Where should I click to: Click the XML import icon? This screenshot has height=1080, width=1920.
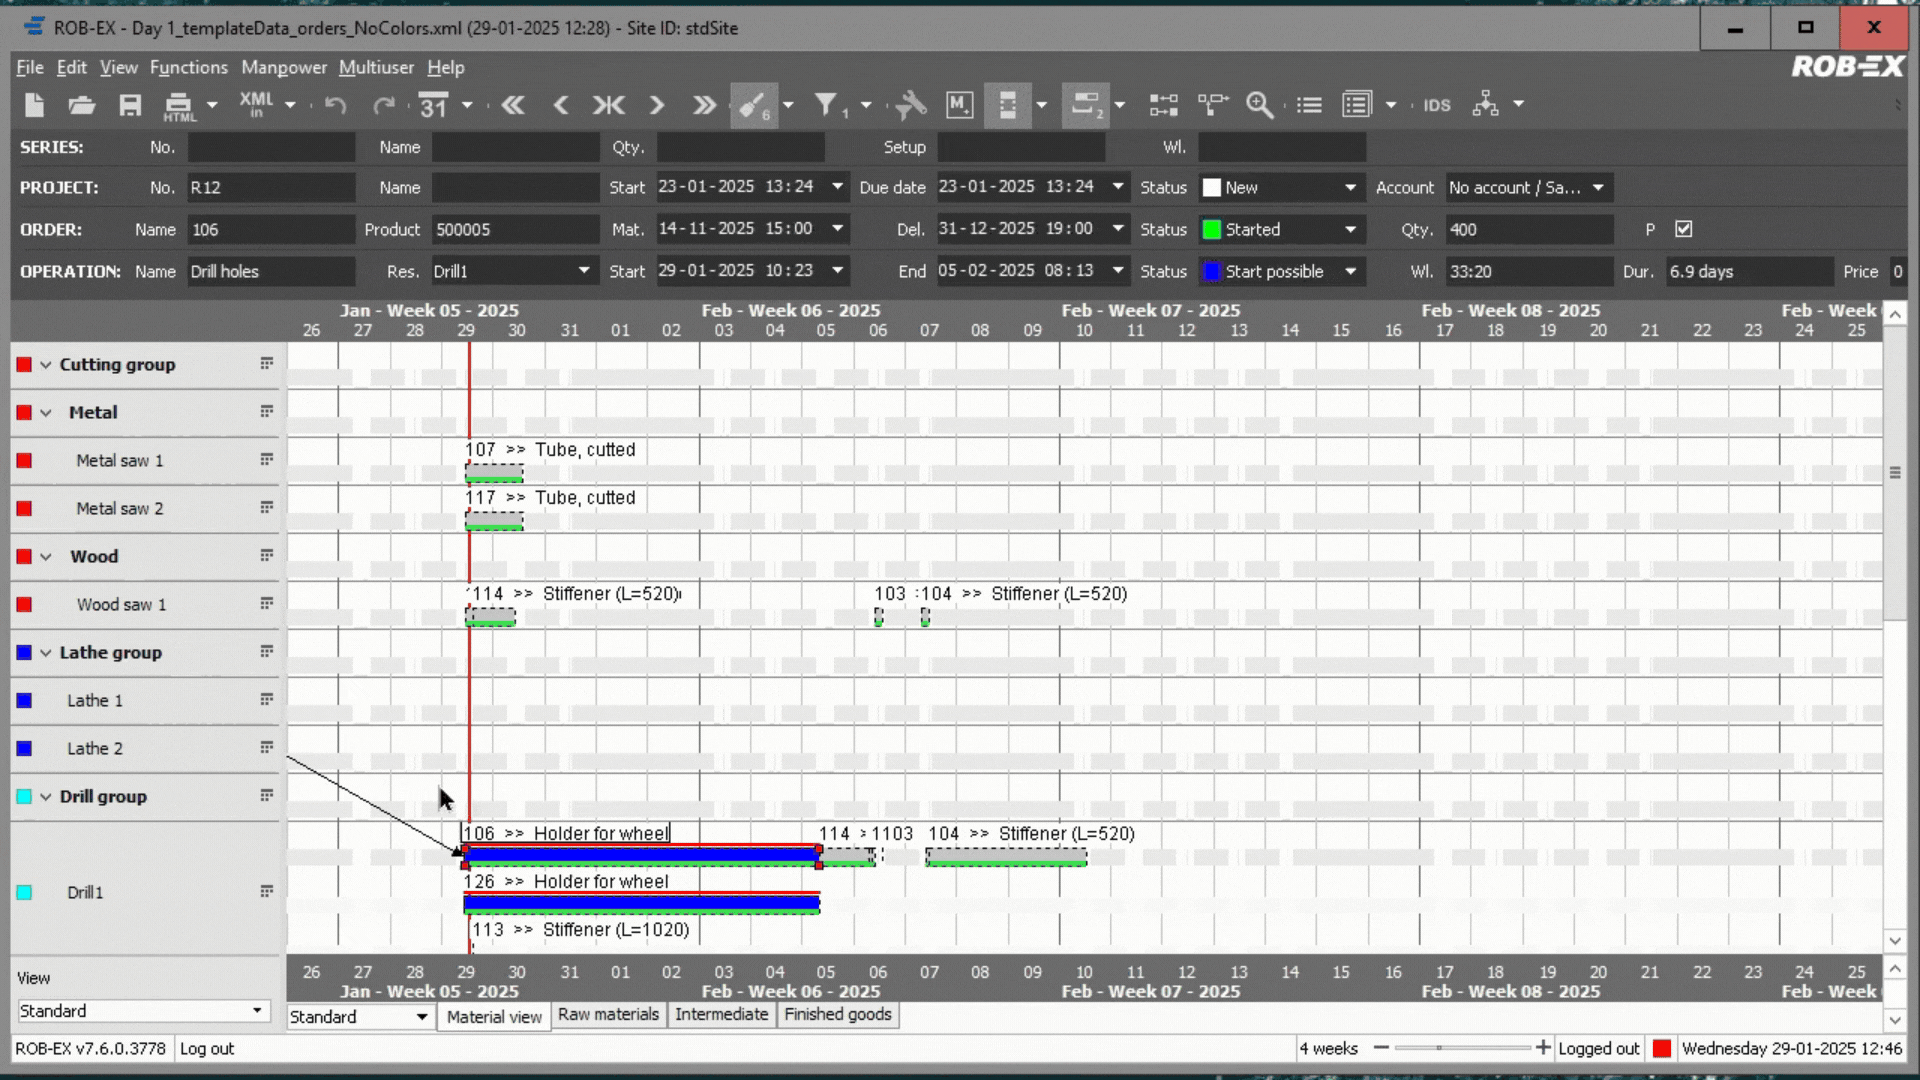click(x=256, y=104)
